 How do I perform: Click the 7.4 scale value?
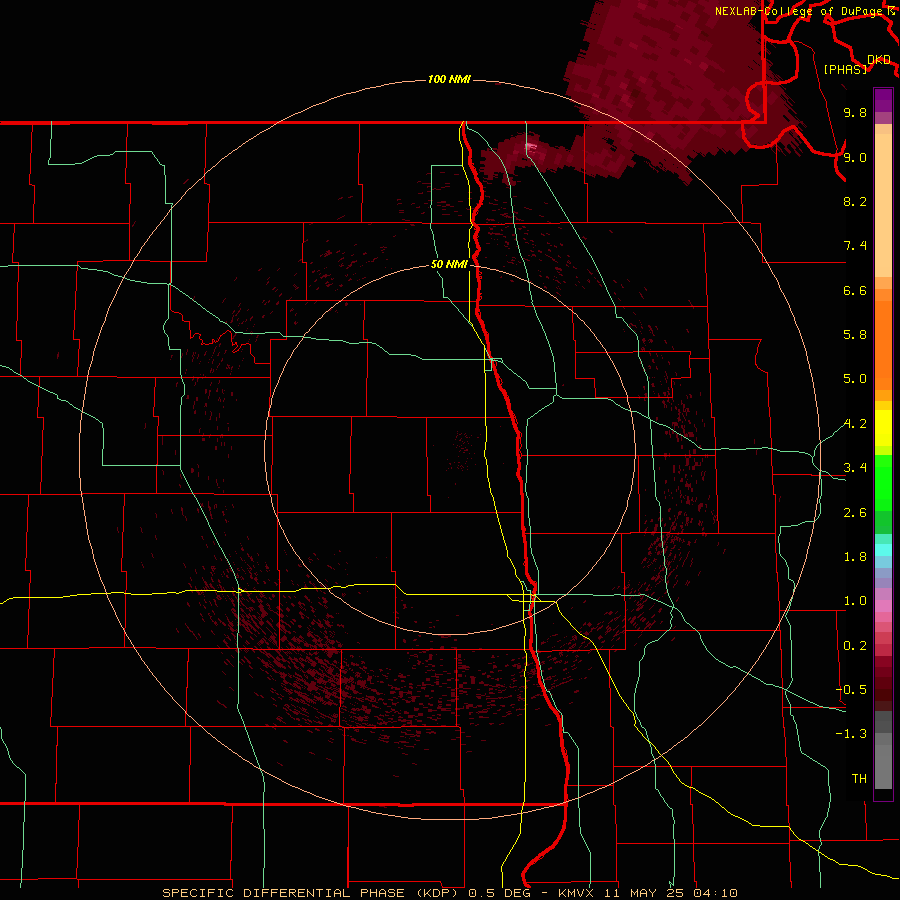855,246
